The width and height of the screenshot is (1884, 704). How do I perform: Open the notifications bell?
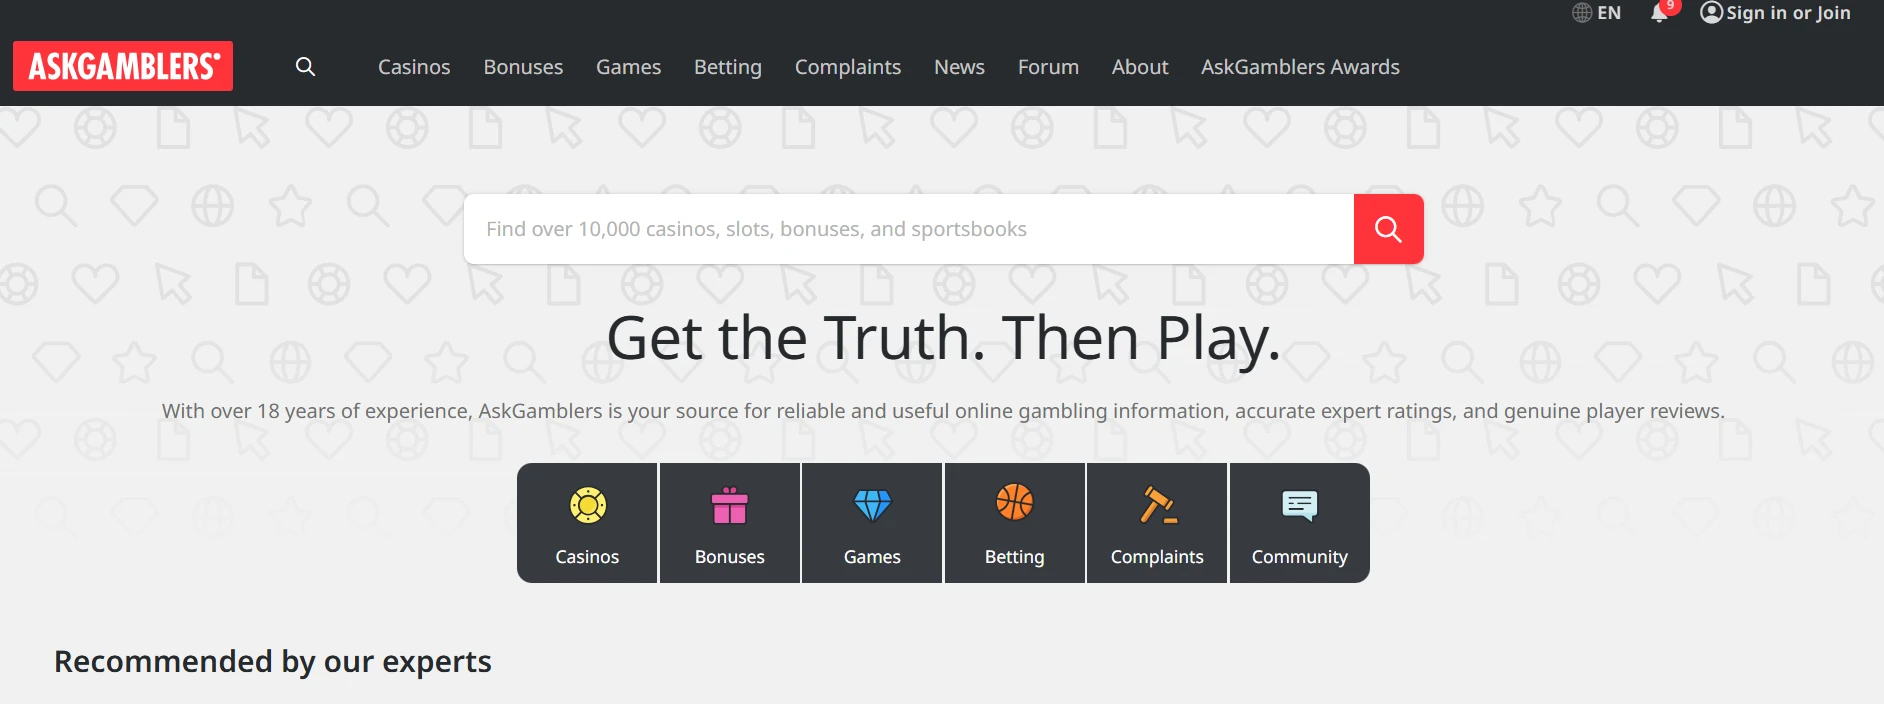(1659, 13)
